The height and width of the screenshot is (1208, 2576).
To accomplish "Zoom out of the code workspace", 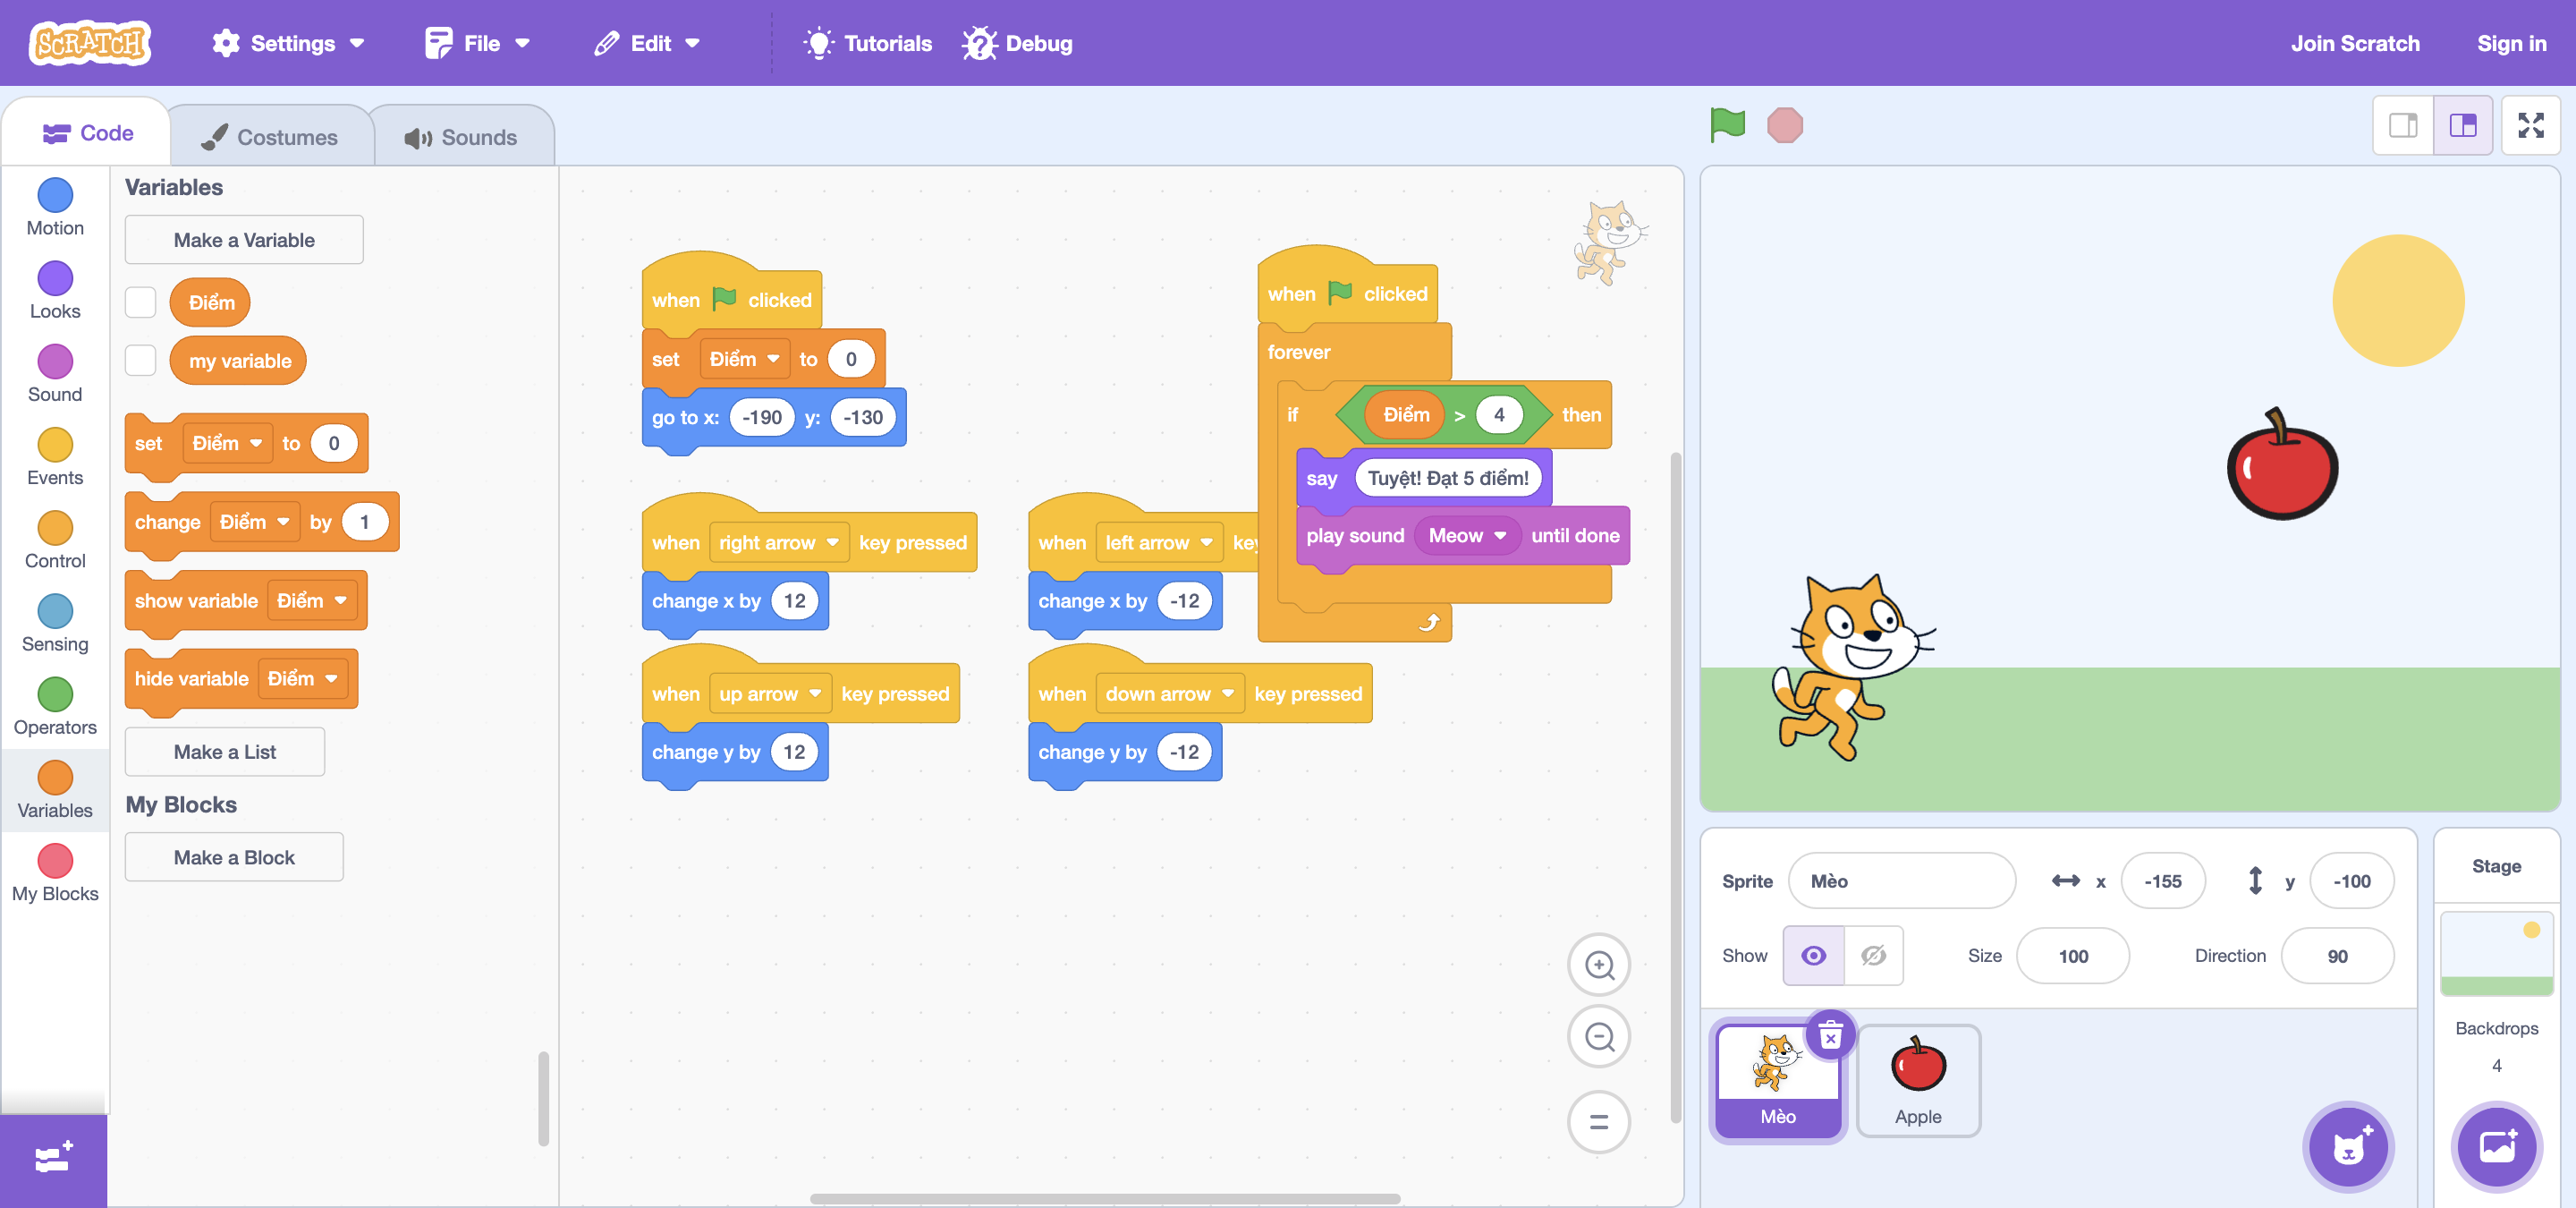I will click(x=1599, y=1037).
